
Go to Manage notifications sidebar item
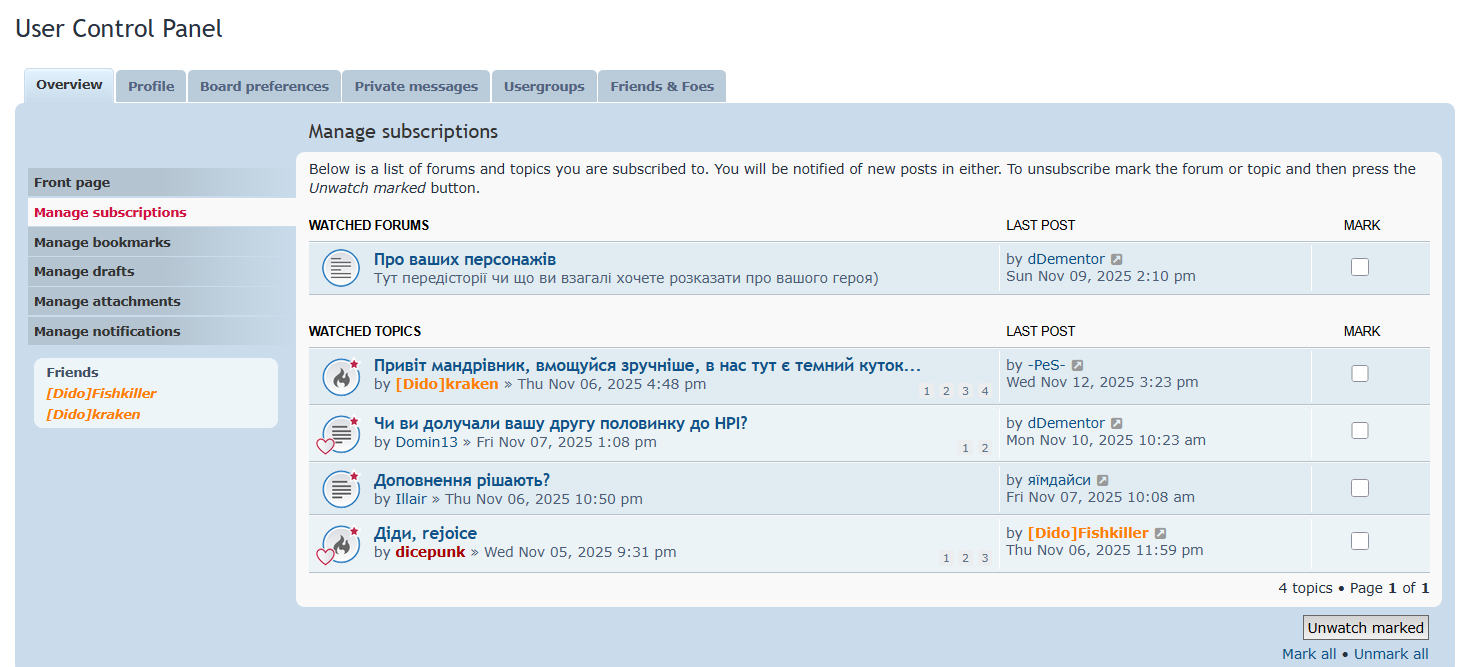coord(107,331)
